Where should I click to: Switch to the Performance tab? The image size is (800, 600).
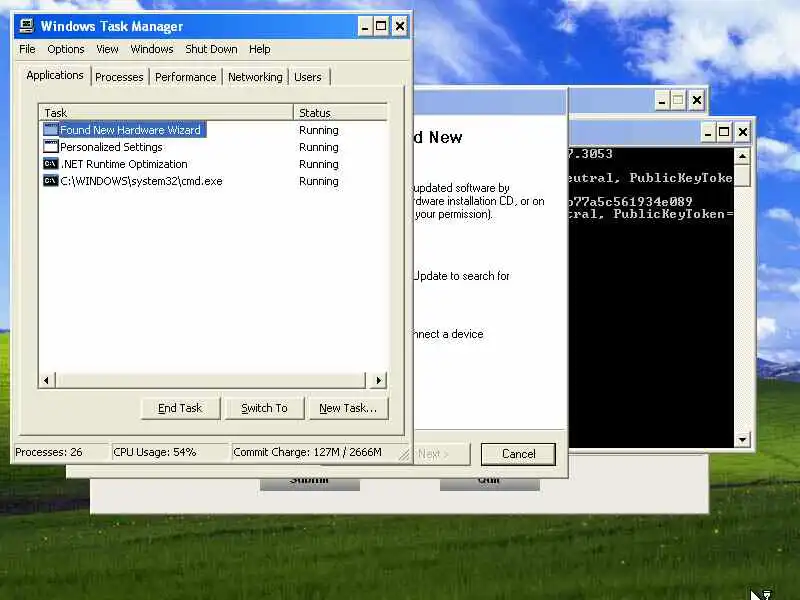(186, 77)
